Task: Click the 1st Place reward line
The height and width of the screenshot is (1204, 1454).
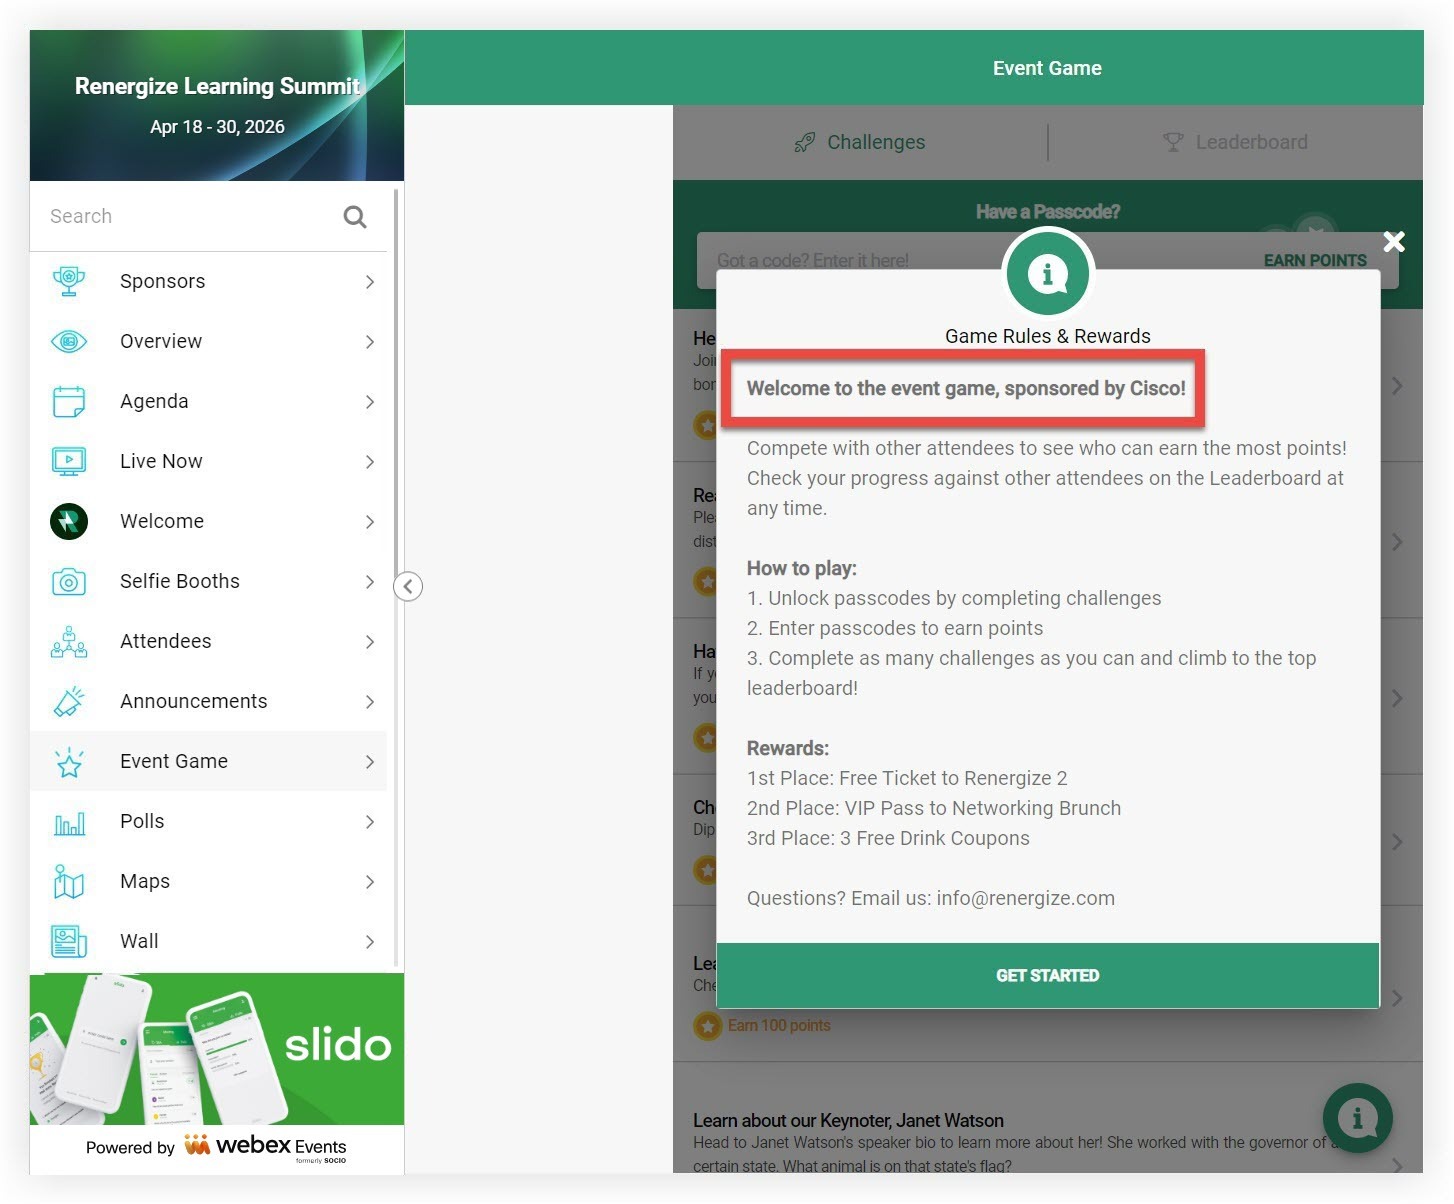Action: coord(907,778)
